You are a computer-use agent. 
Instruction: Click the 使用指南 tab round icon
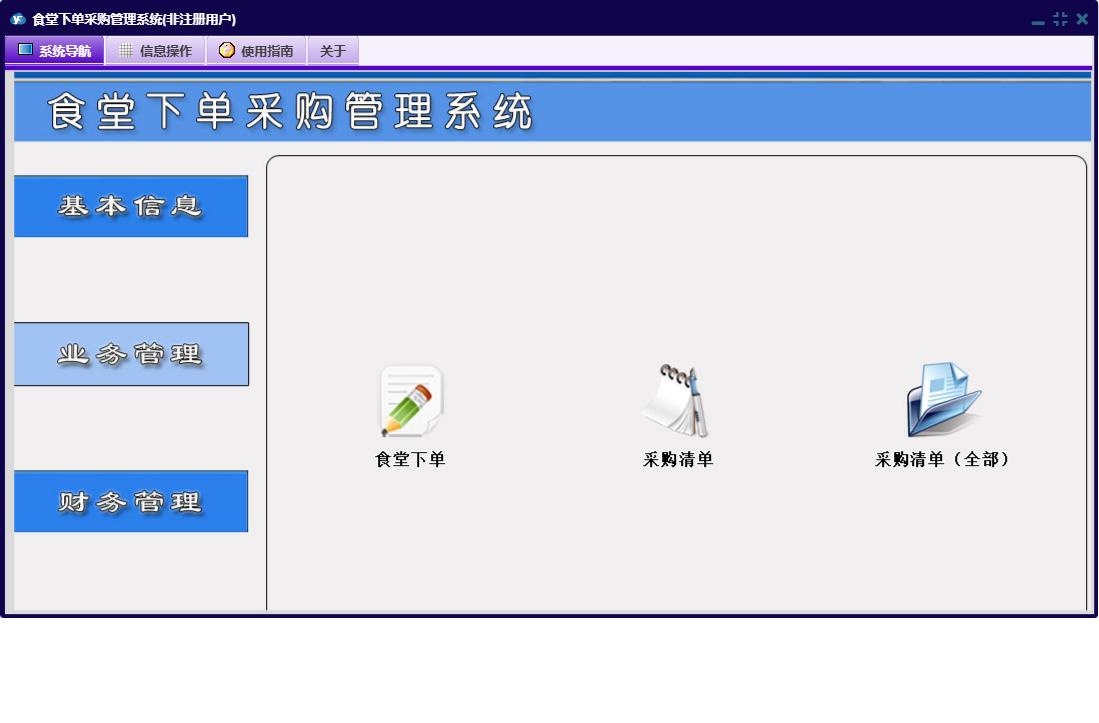(x=226, y=50)
